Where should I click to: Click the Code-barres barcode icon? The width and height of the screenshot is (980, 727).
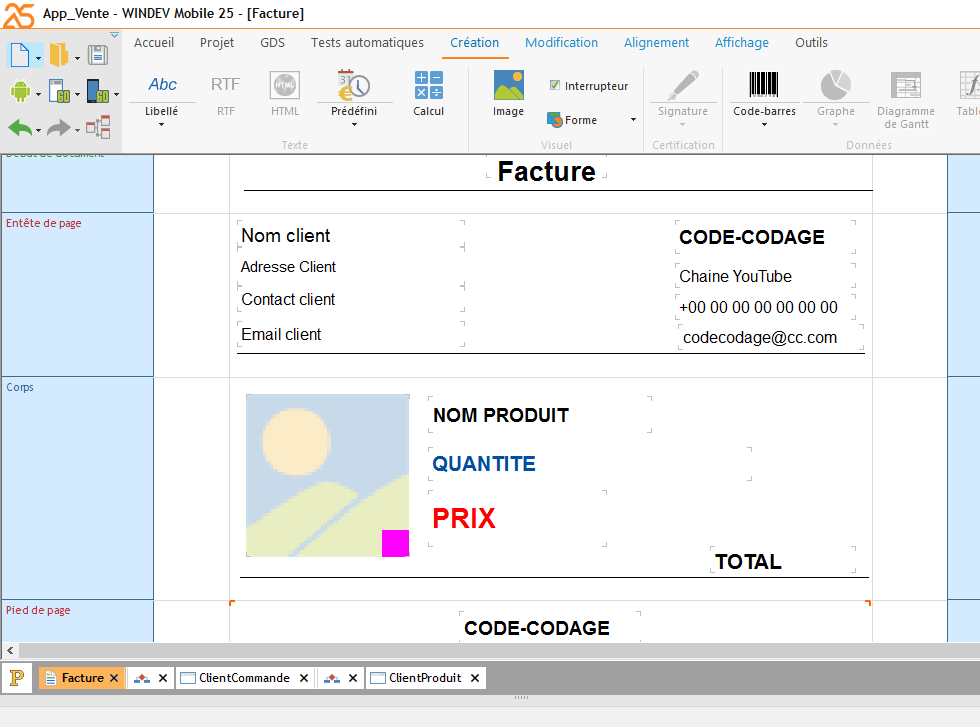click(x=764, y=85)
